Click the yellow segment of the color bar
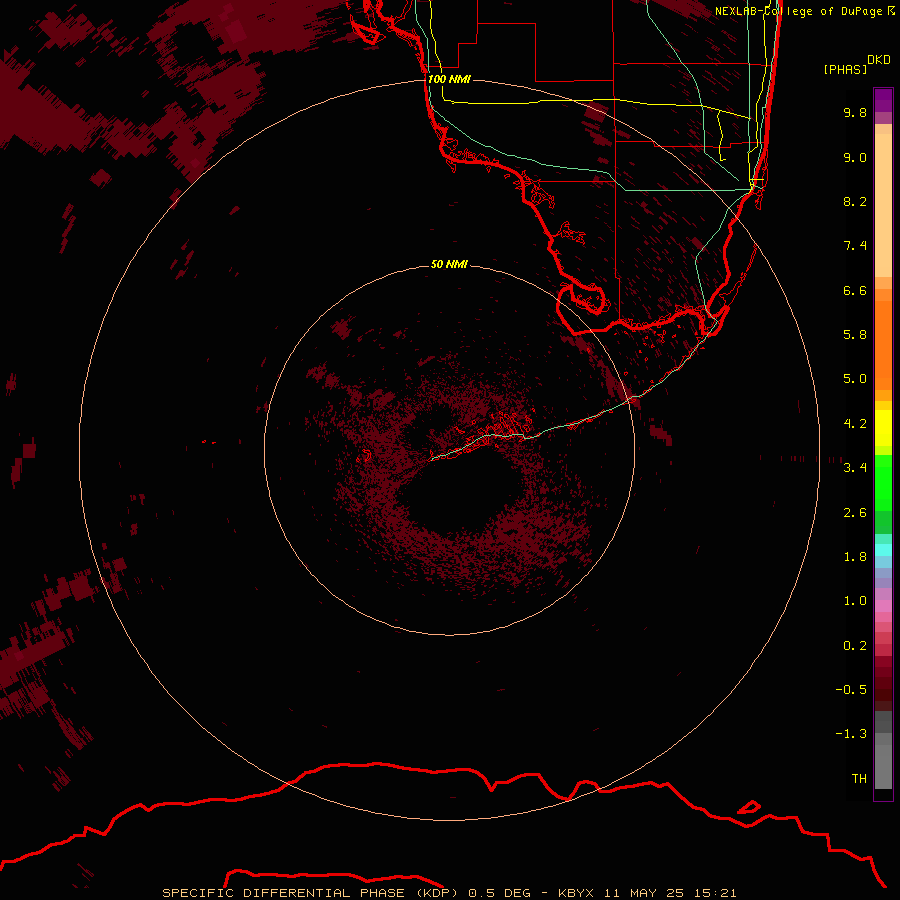 tap(883, 428)
